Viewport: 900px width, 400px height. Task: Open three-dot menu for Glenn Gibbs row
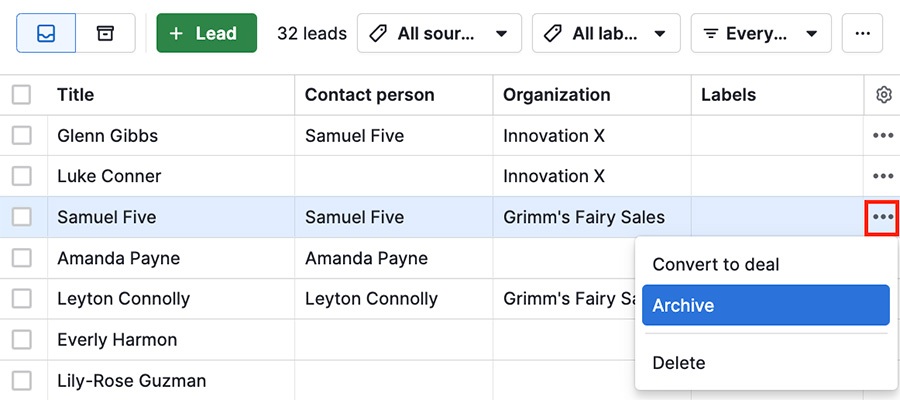pos(883,135)
